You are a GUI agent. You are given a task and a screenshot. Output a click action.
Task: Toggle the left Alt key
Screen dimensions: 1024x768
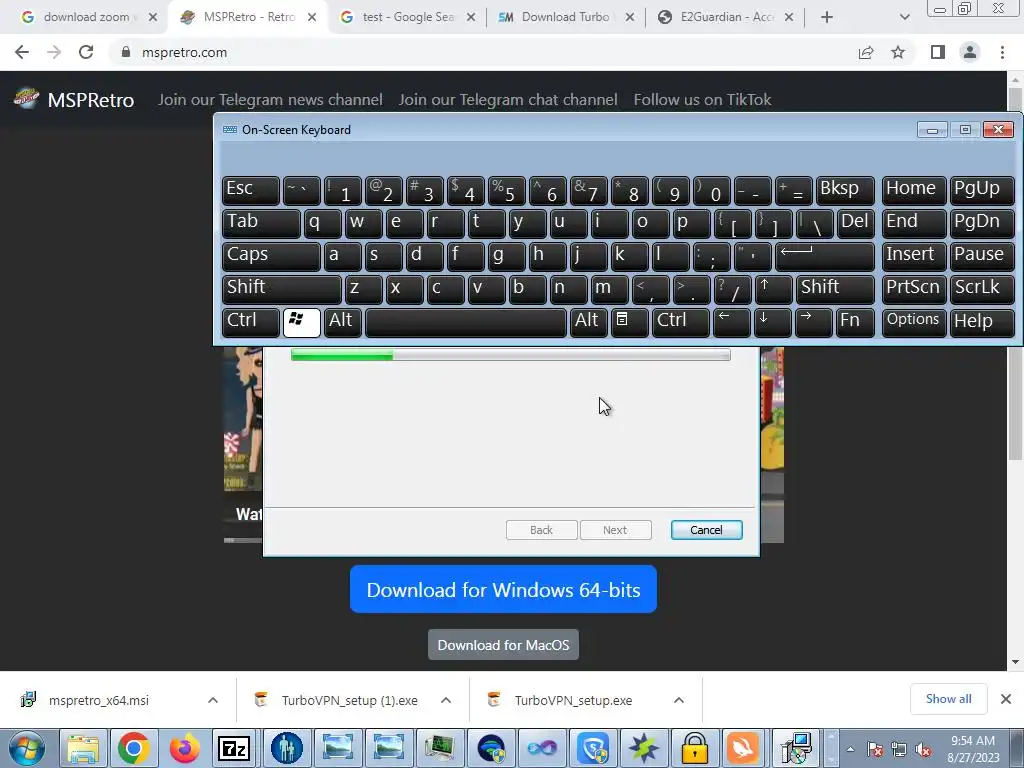pos(342,321)
